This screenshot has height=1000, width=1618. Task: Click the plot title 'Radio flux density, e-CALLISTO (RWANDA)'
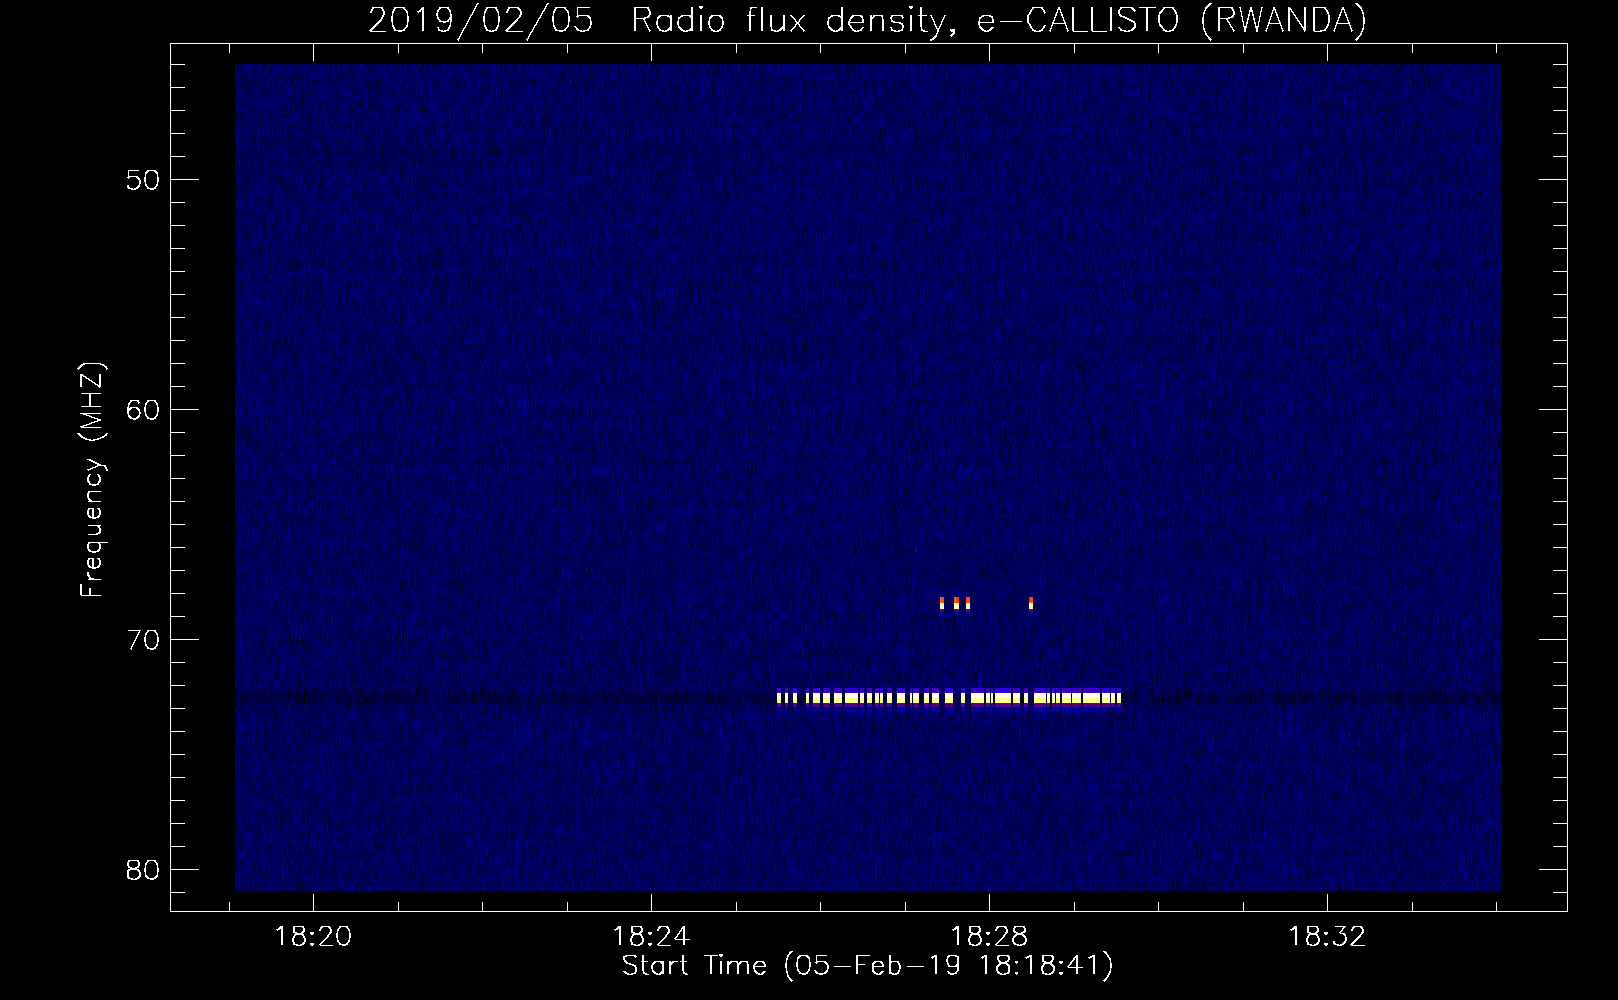coord(999,20)
